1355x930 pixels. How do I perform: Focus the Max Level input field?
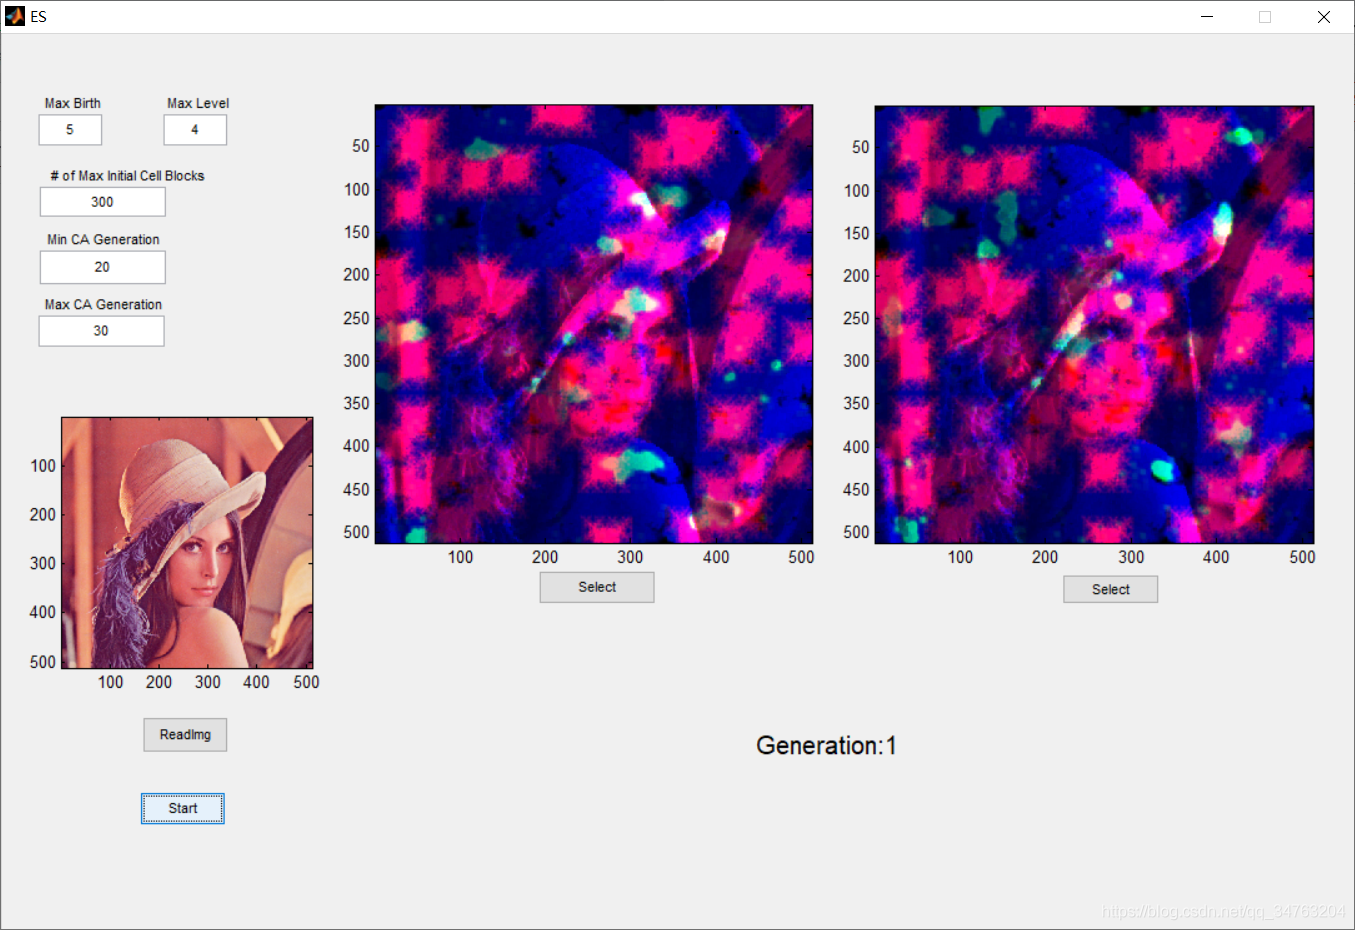(x=195, y=130)
